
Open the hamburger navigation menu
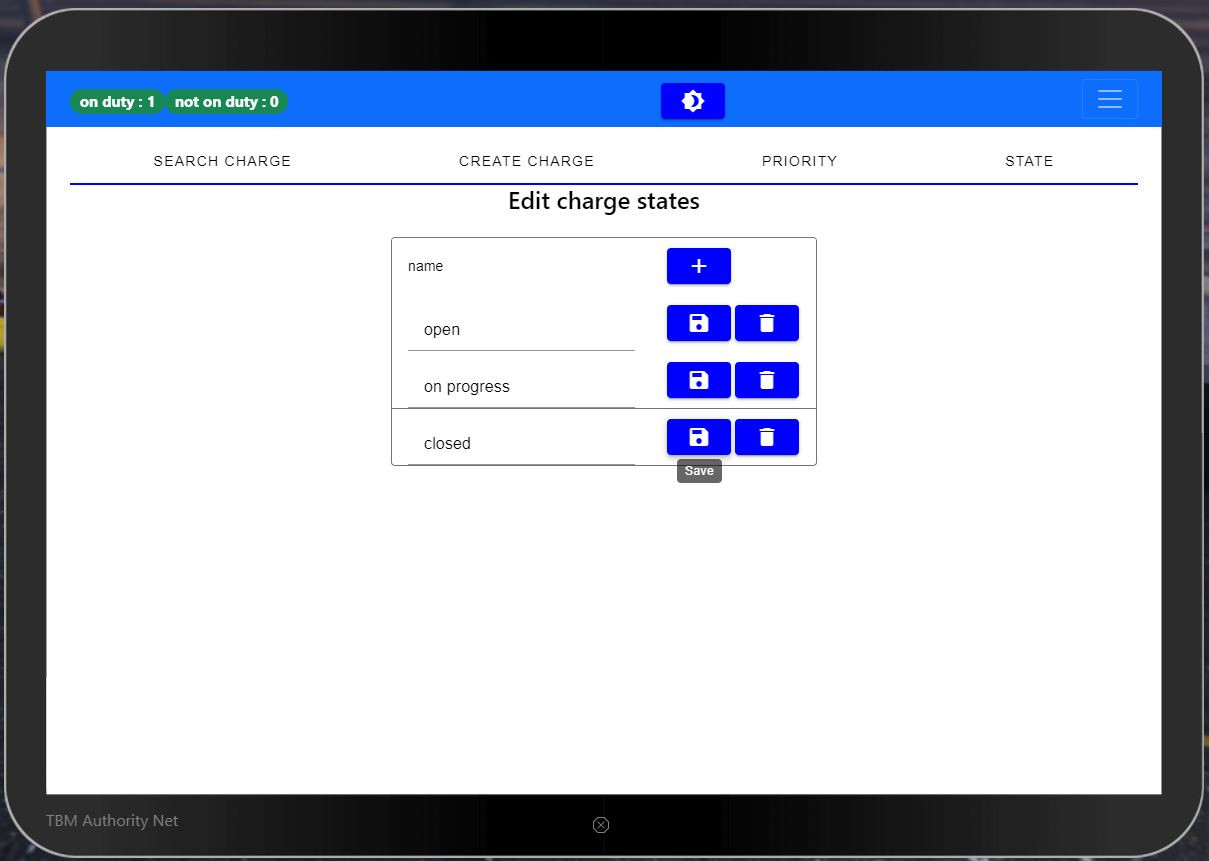(x=1109, y=99)
